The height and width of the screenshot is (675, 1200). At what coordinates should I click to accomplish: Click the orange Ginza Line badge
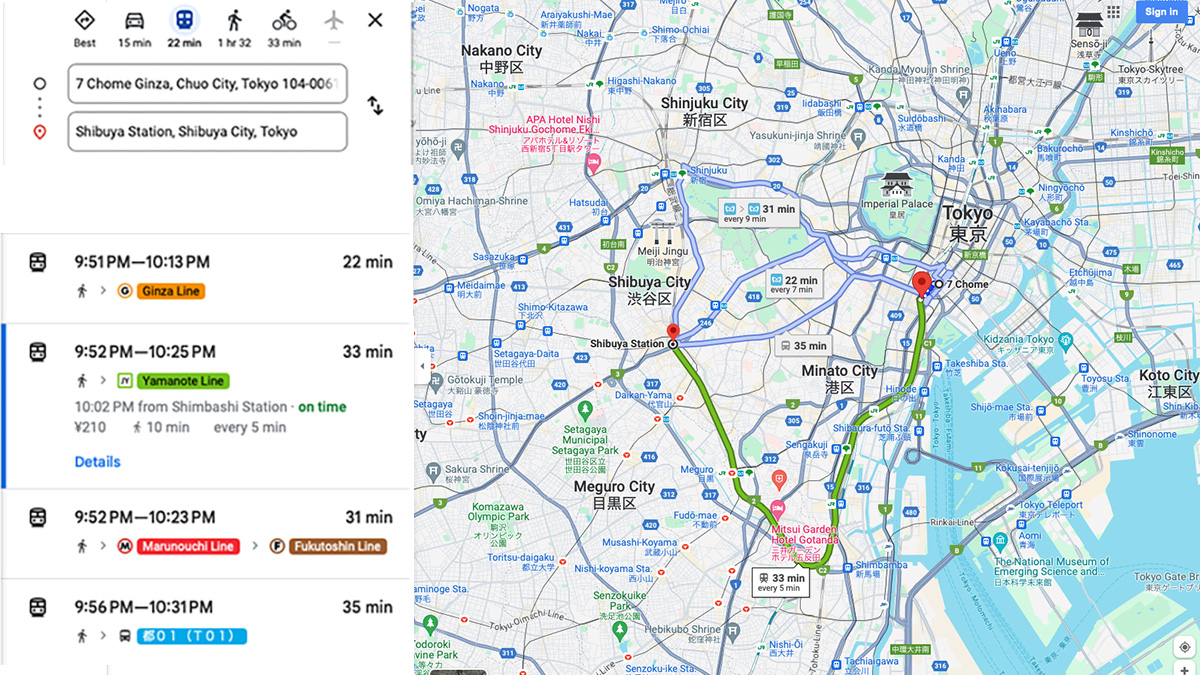coord(169,291)
